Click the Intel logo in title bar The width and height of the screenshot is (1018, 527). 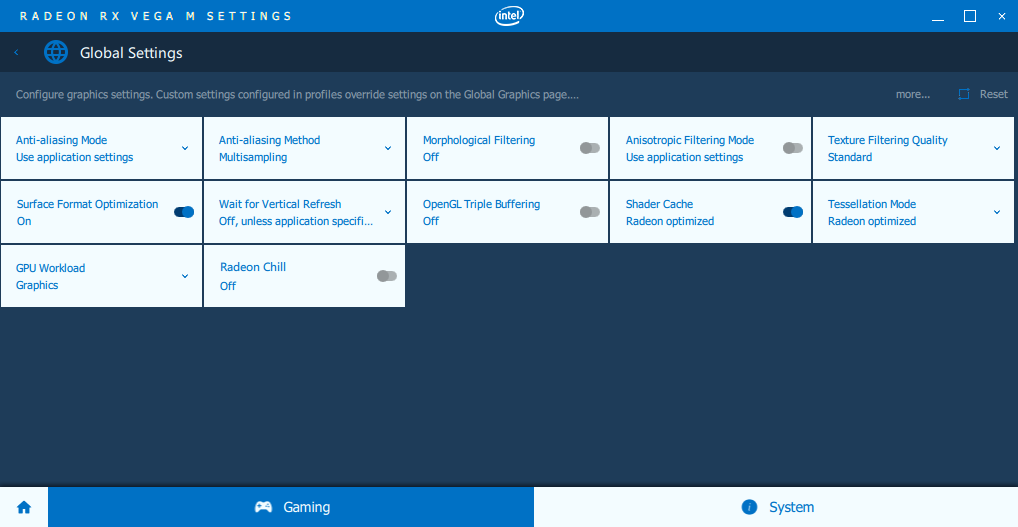coord(509,16)
